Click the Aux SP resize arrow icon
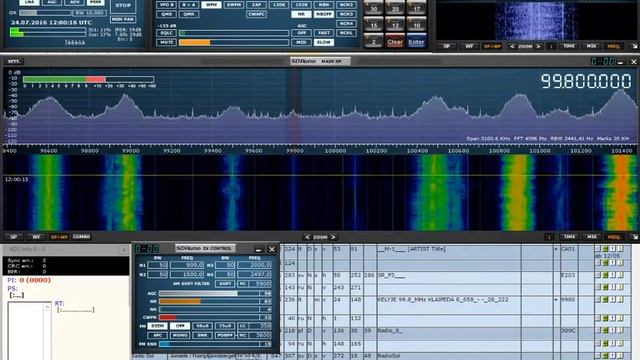 point(635,46)
